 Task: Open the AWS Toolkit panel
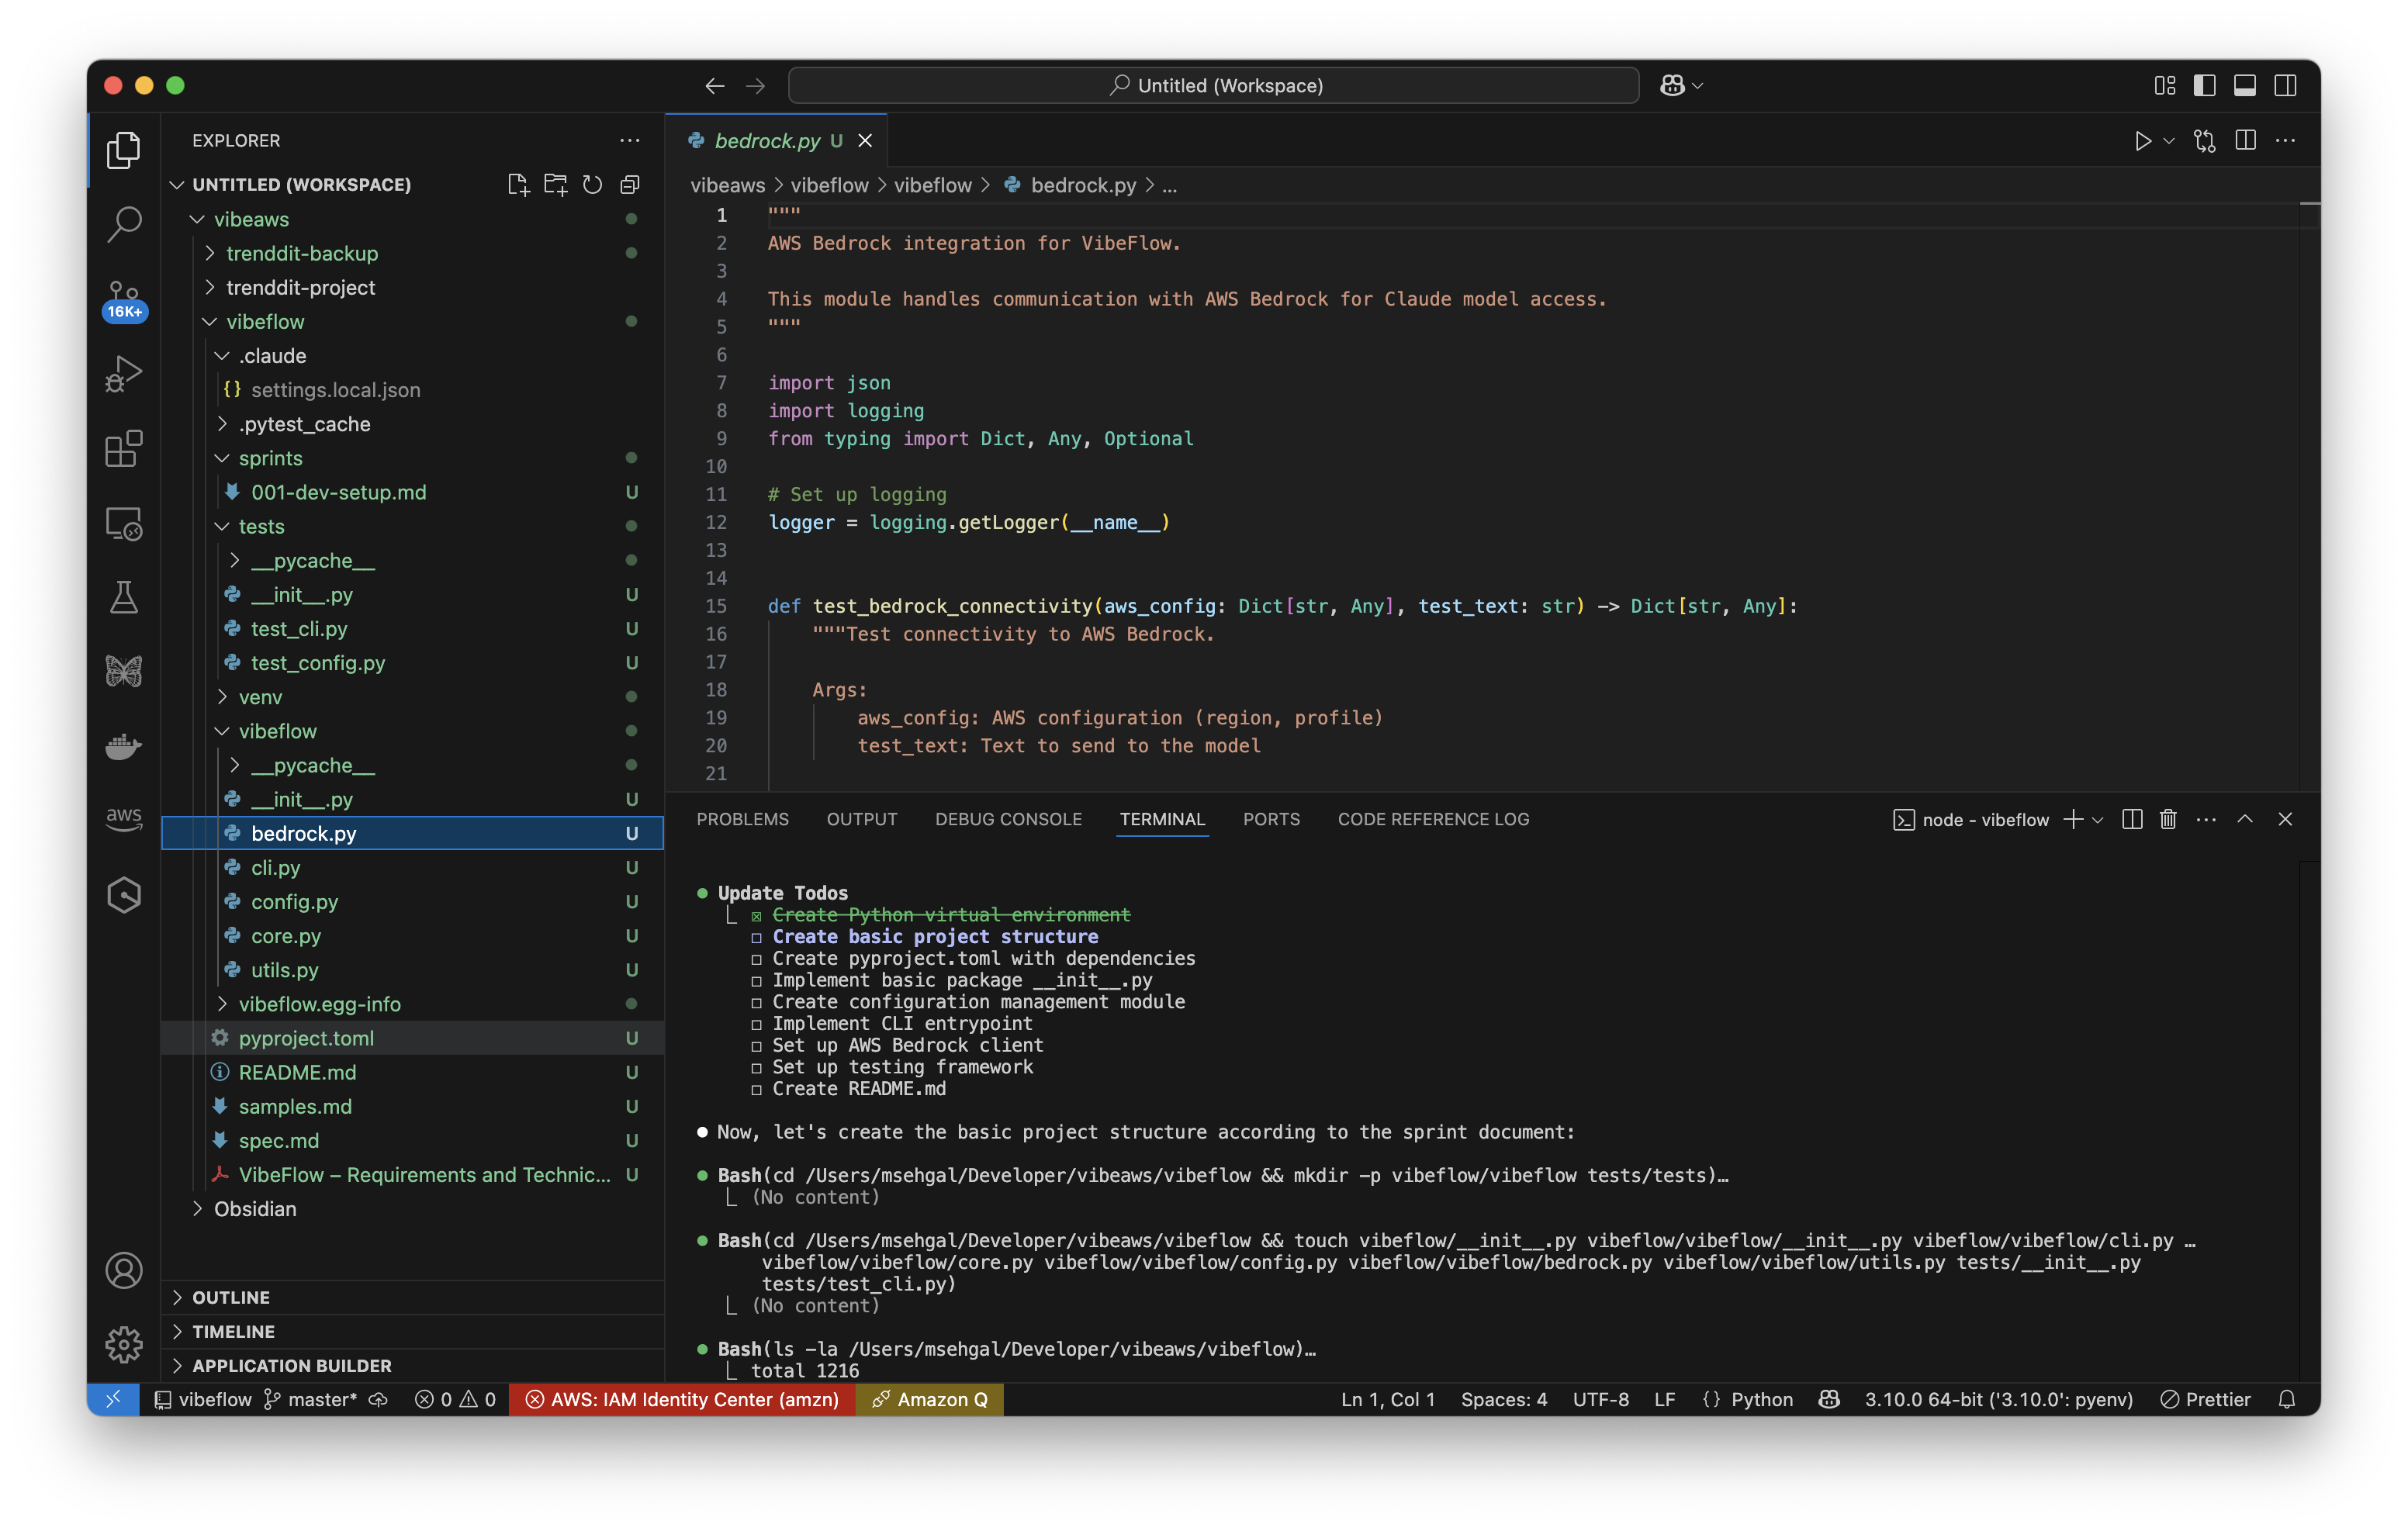pos(123,818)
